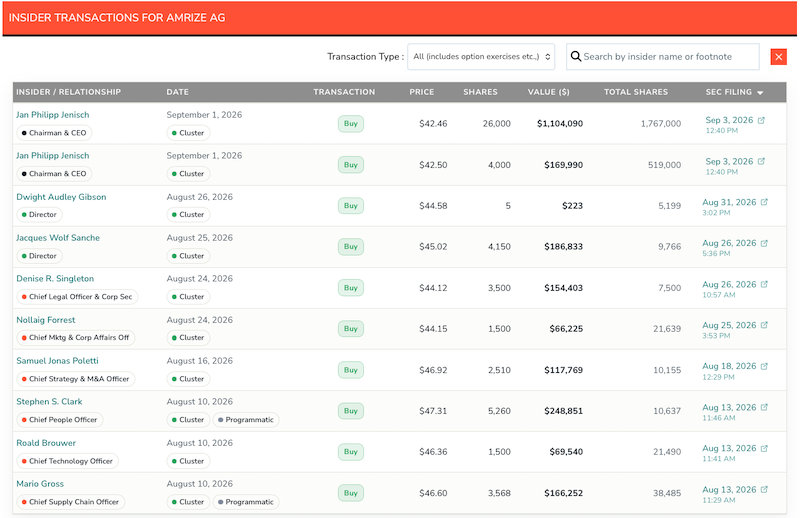Click Buy badge in Dwight Audley Gibson row
This screenshot has height=518, width=800.
tap(351, 206)
